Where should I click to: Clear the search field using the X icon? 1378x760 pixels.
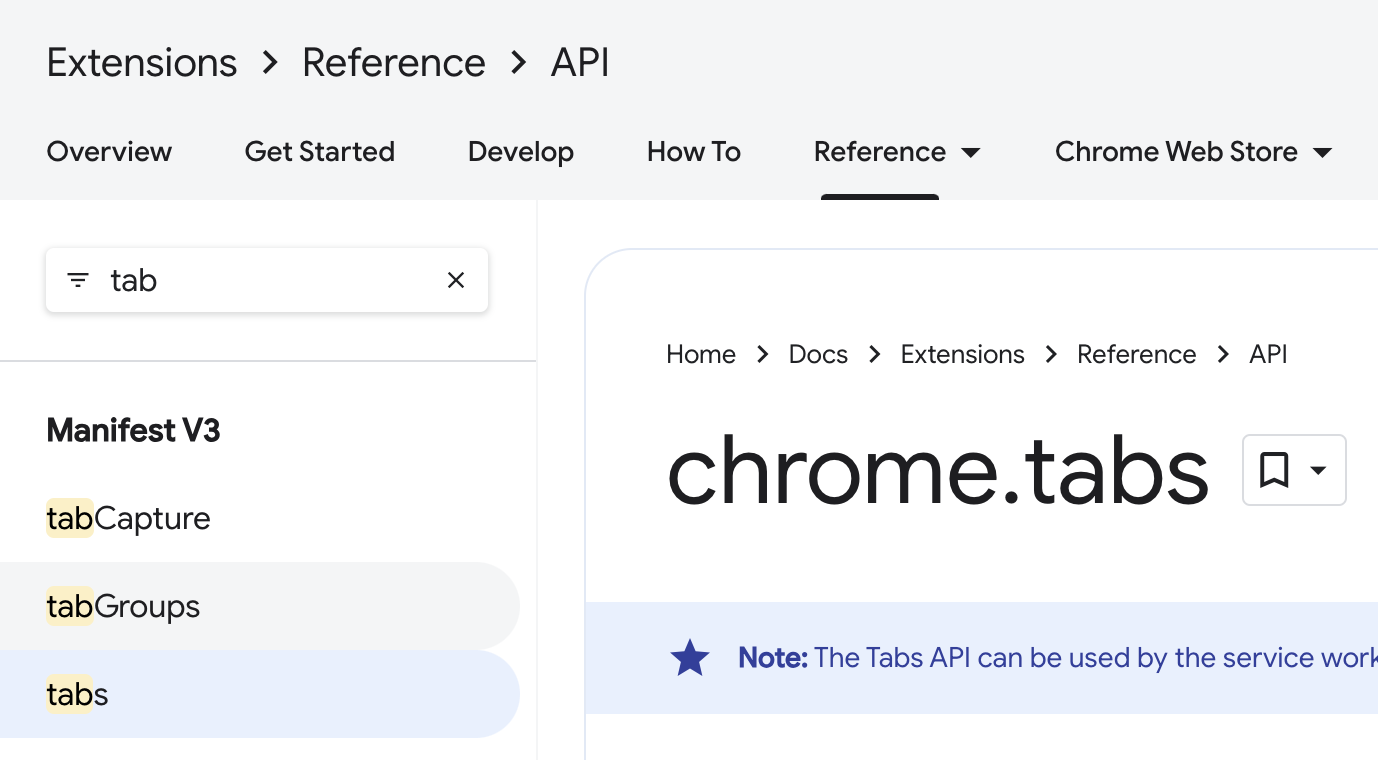pos(456,280)
